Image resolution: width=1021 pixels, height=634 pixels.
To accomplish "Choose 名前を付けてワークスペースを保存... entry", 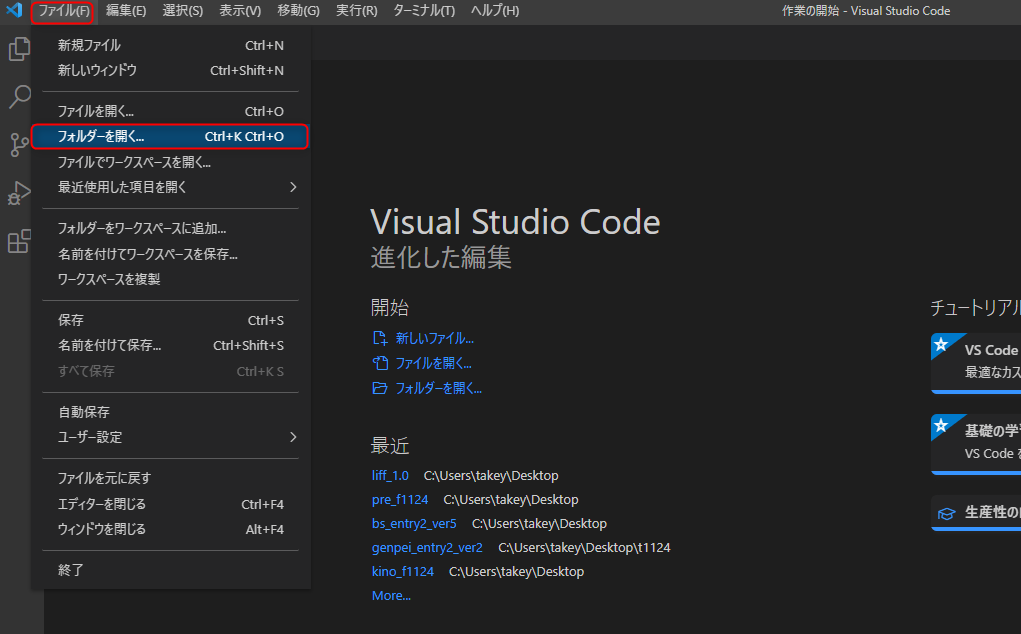I will click(171, 254).
